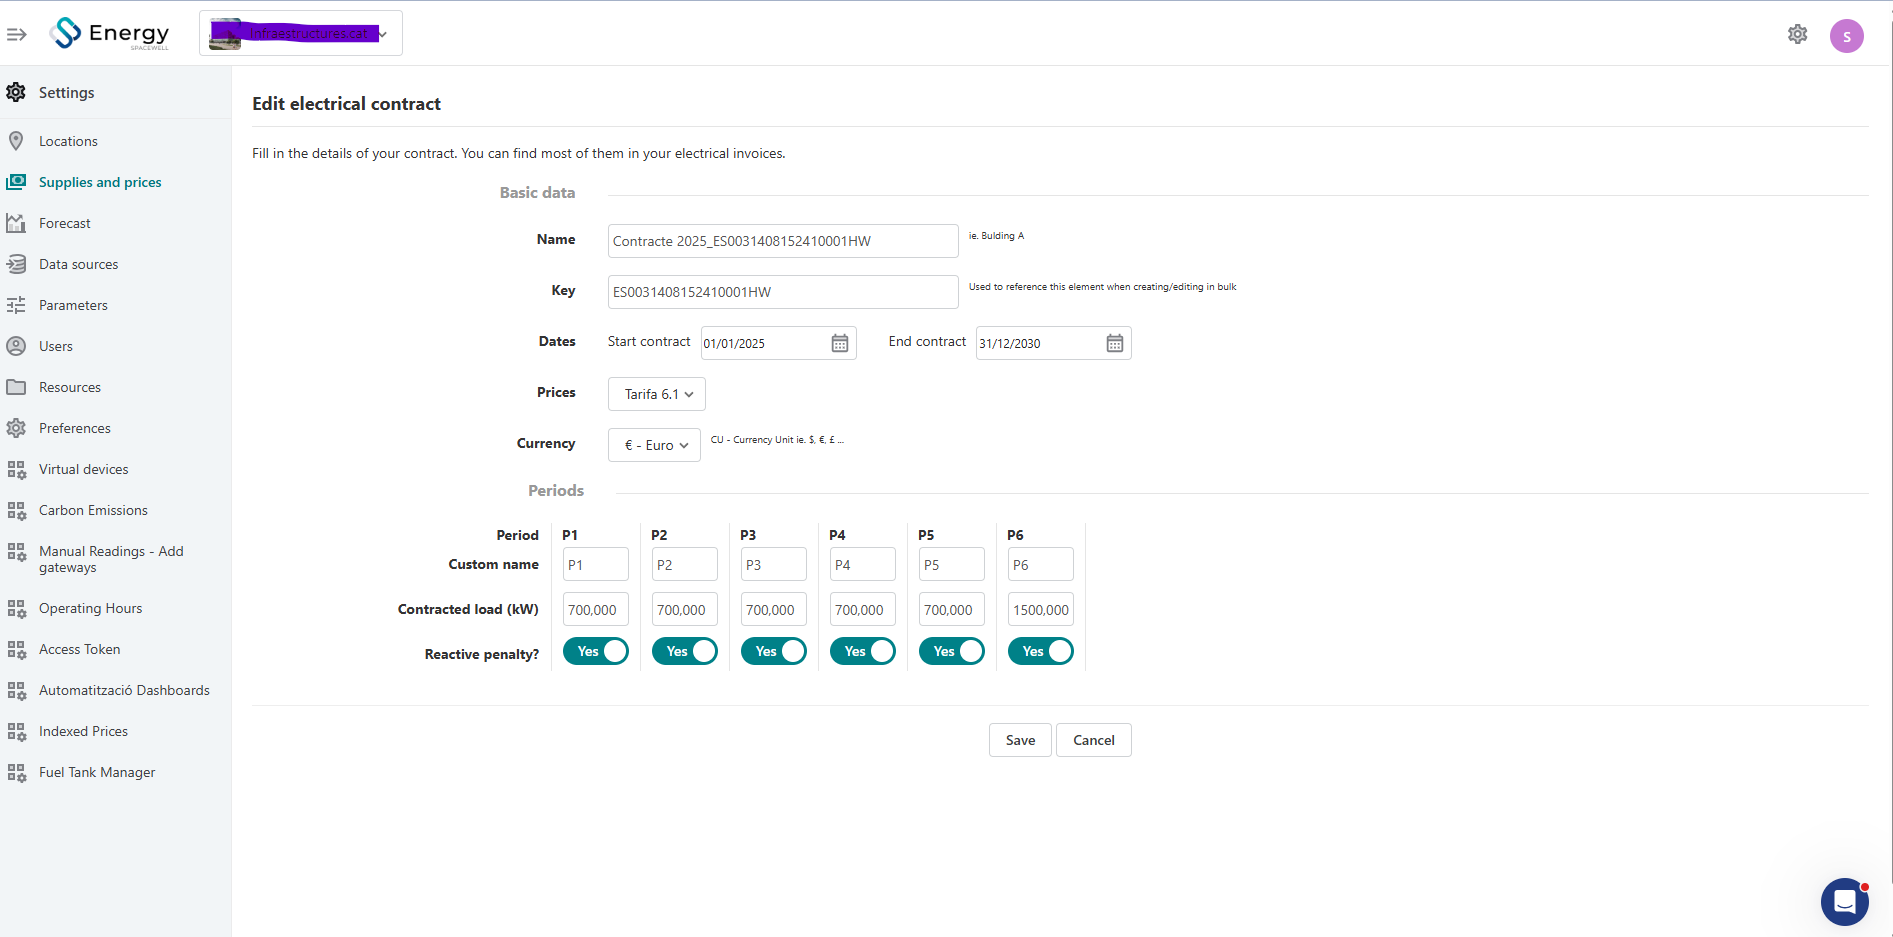Toggle P3 reactive penalty switch
Viewport: 1893px width, 937px height.
(774, 651)
